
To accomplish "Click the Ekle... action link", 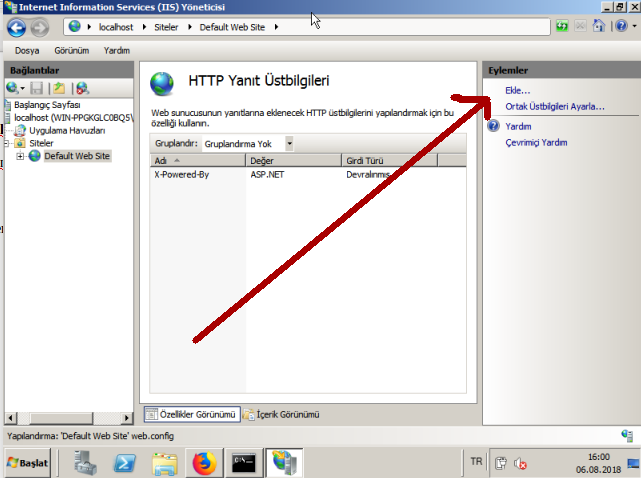I will coord(518,90).
